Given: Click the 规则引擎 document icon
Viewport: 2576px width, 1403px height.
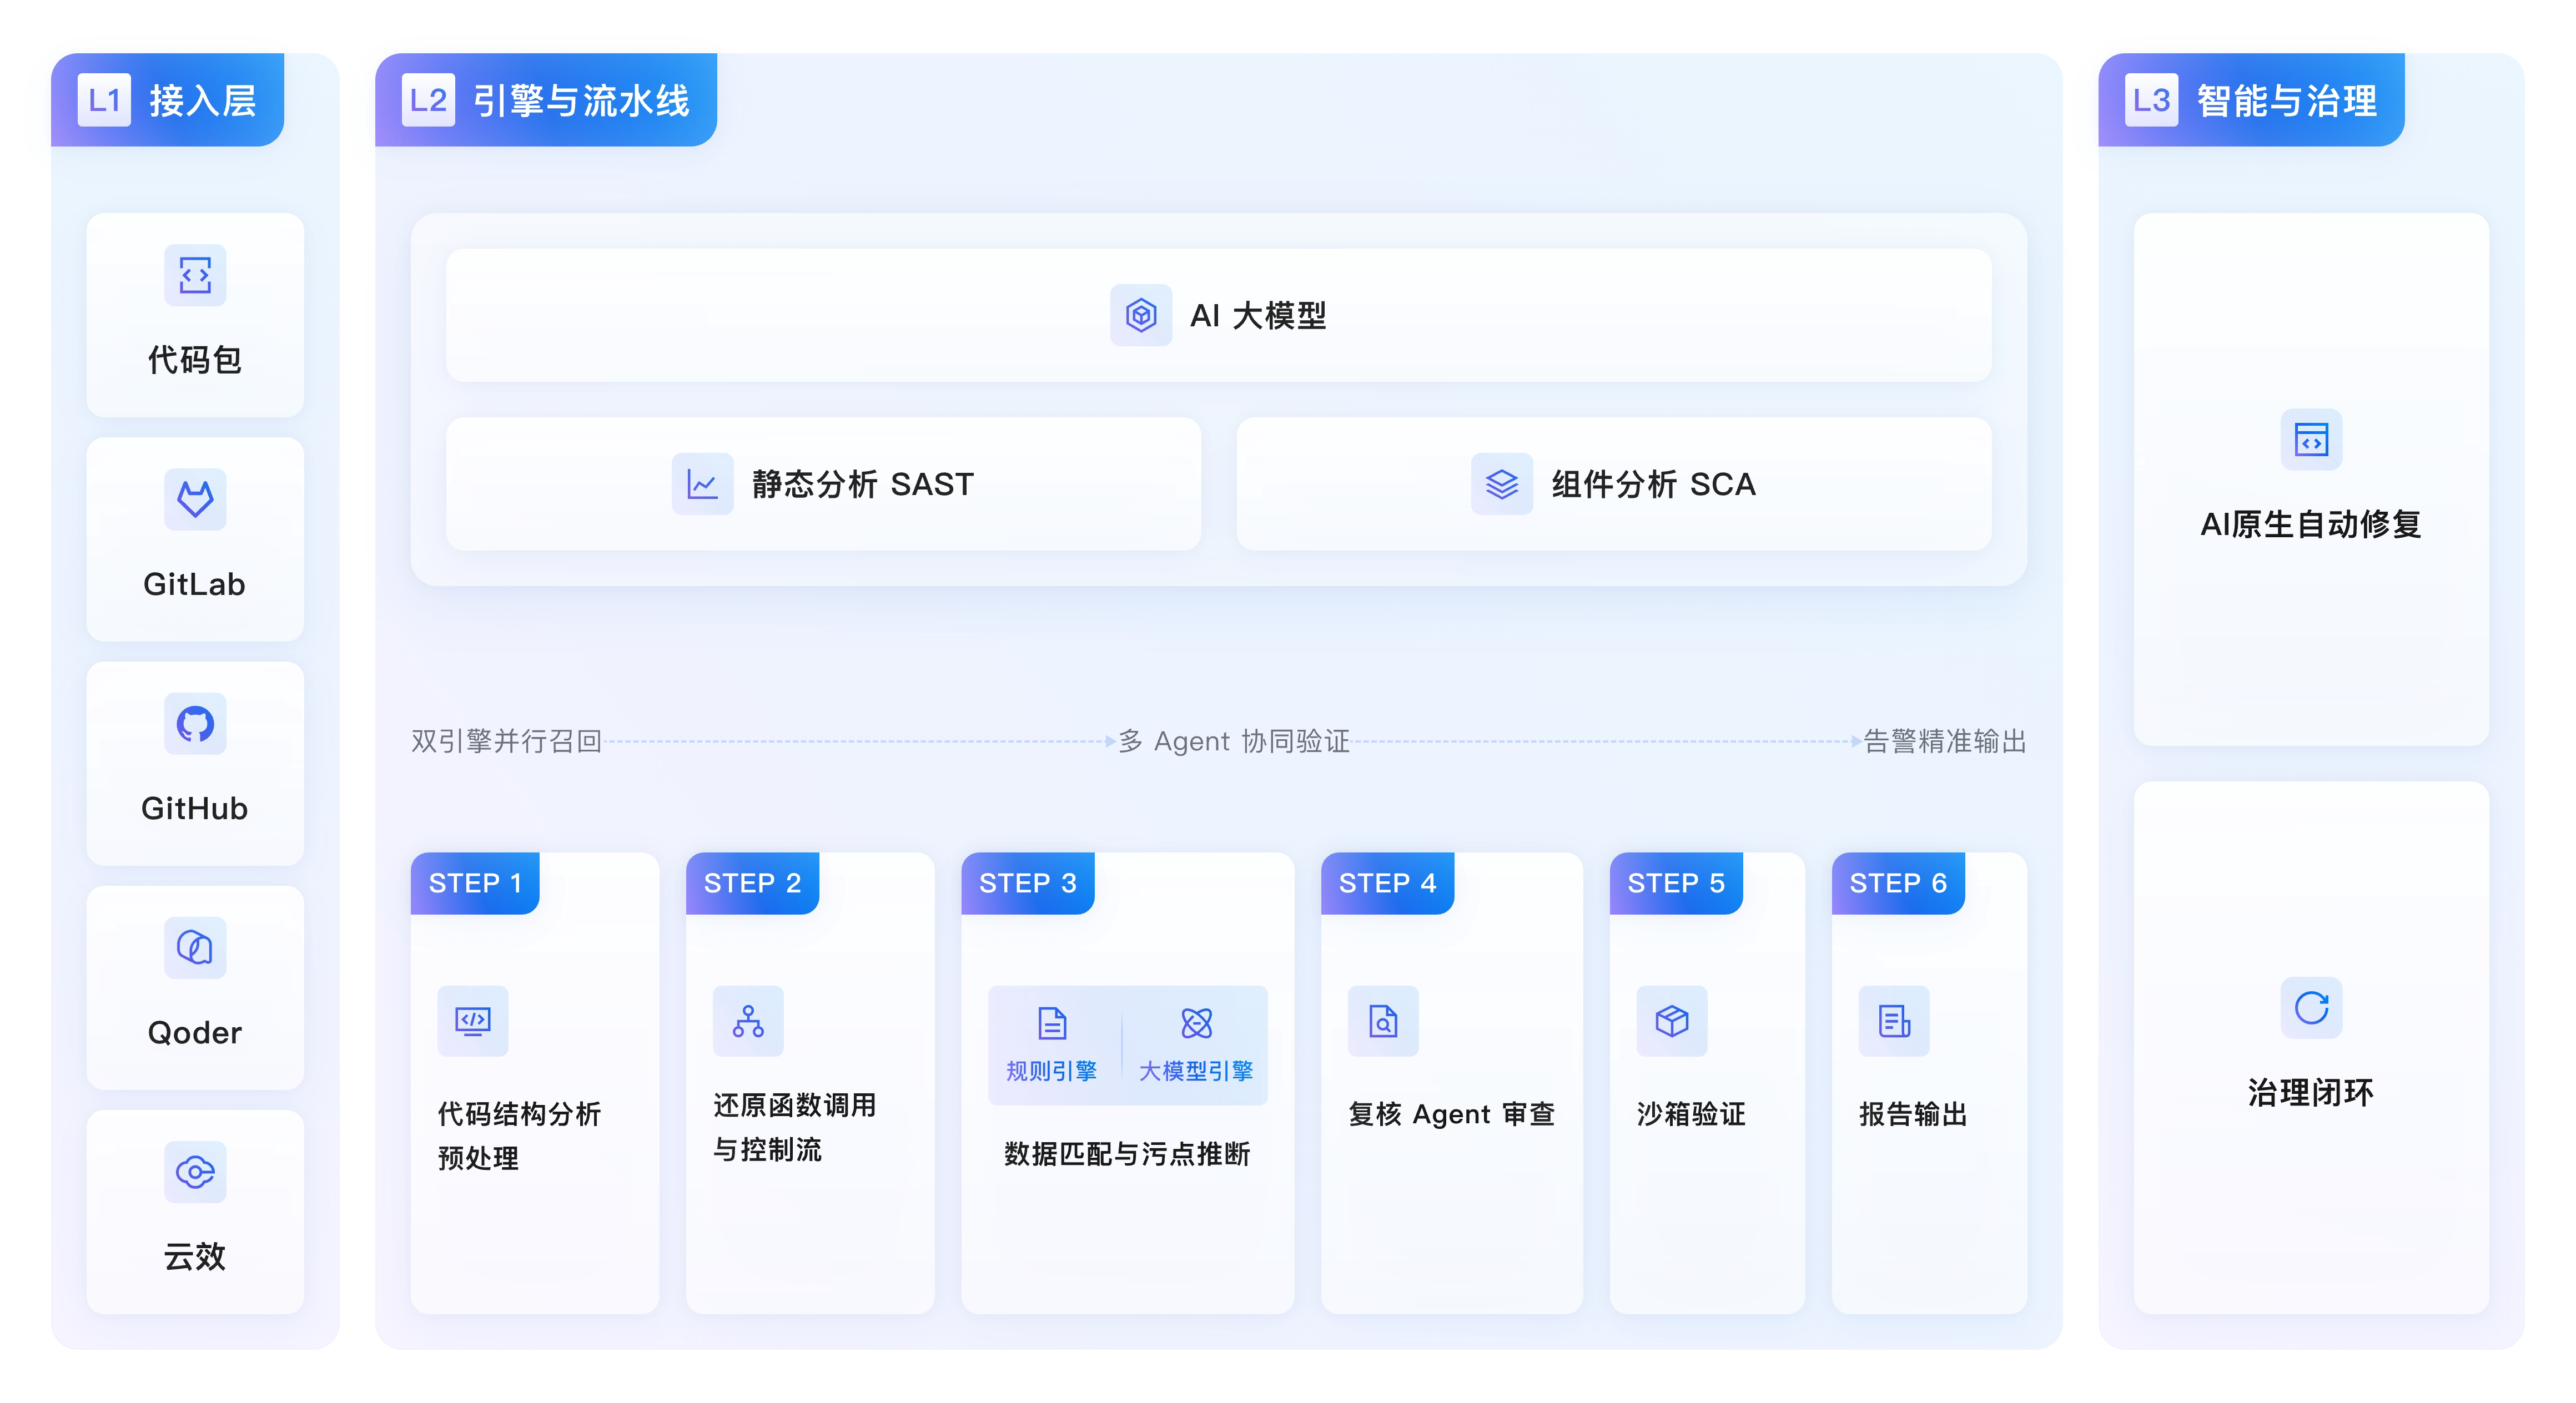Looking at the screenshot, I should [x=1052, y=1024].
